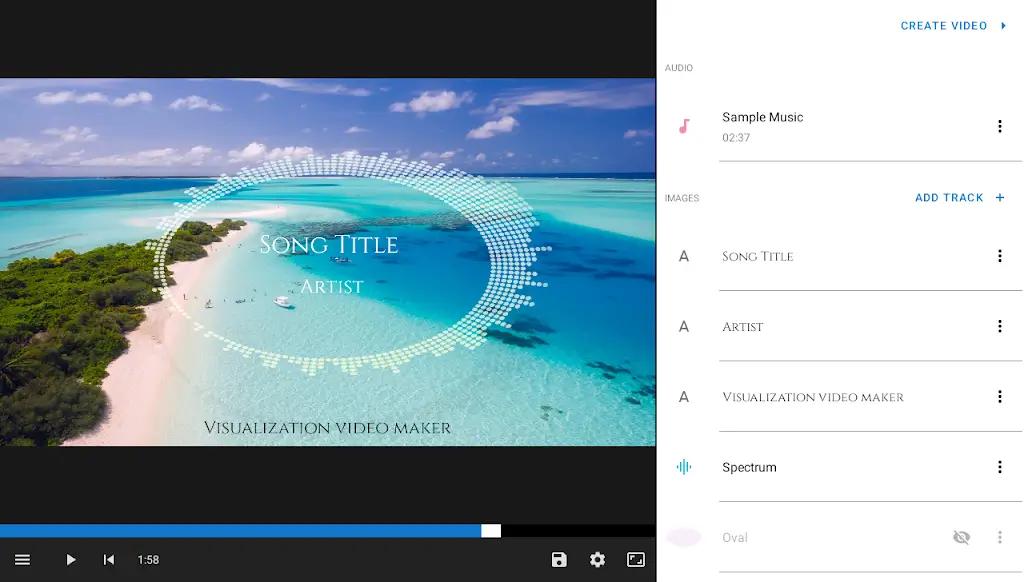Open the options menu for Sample Music

point(999,126)
